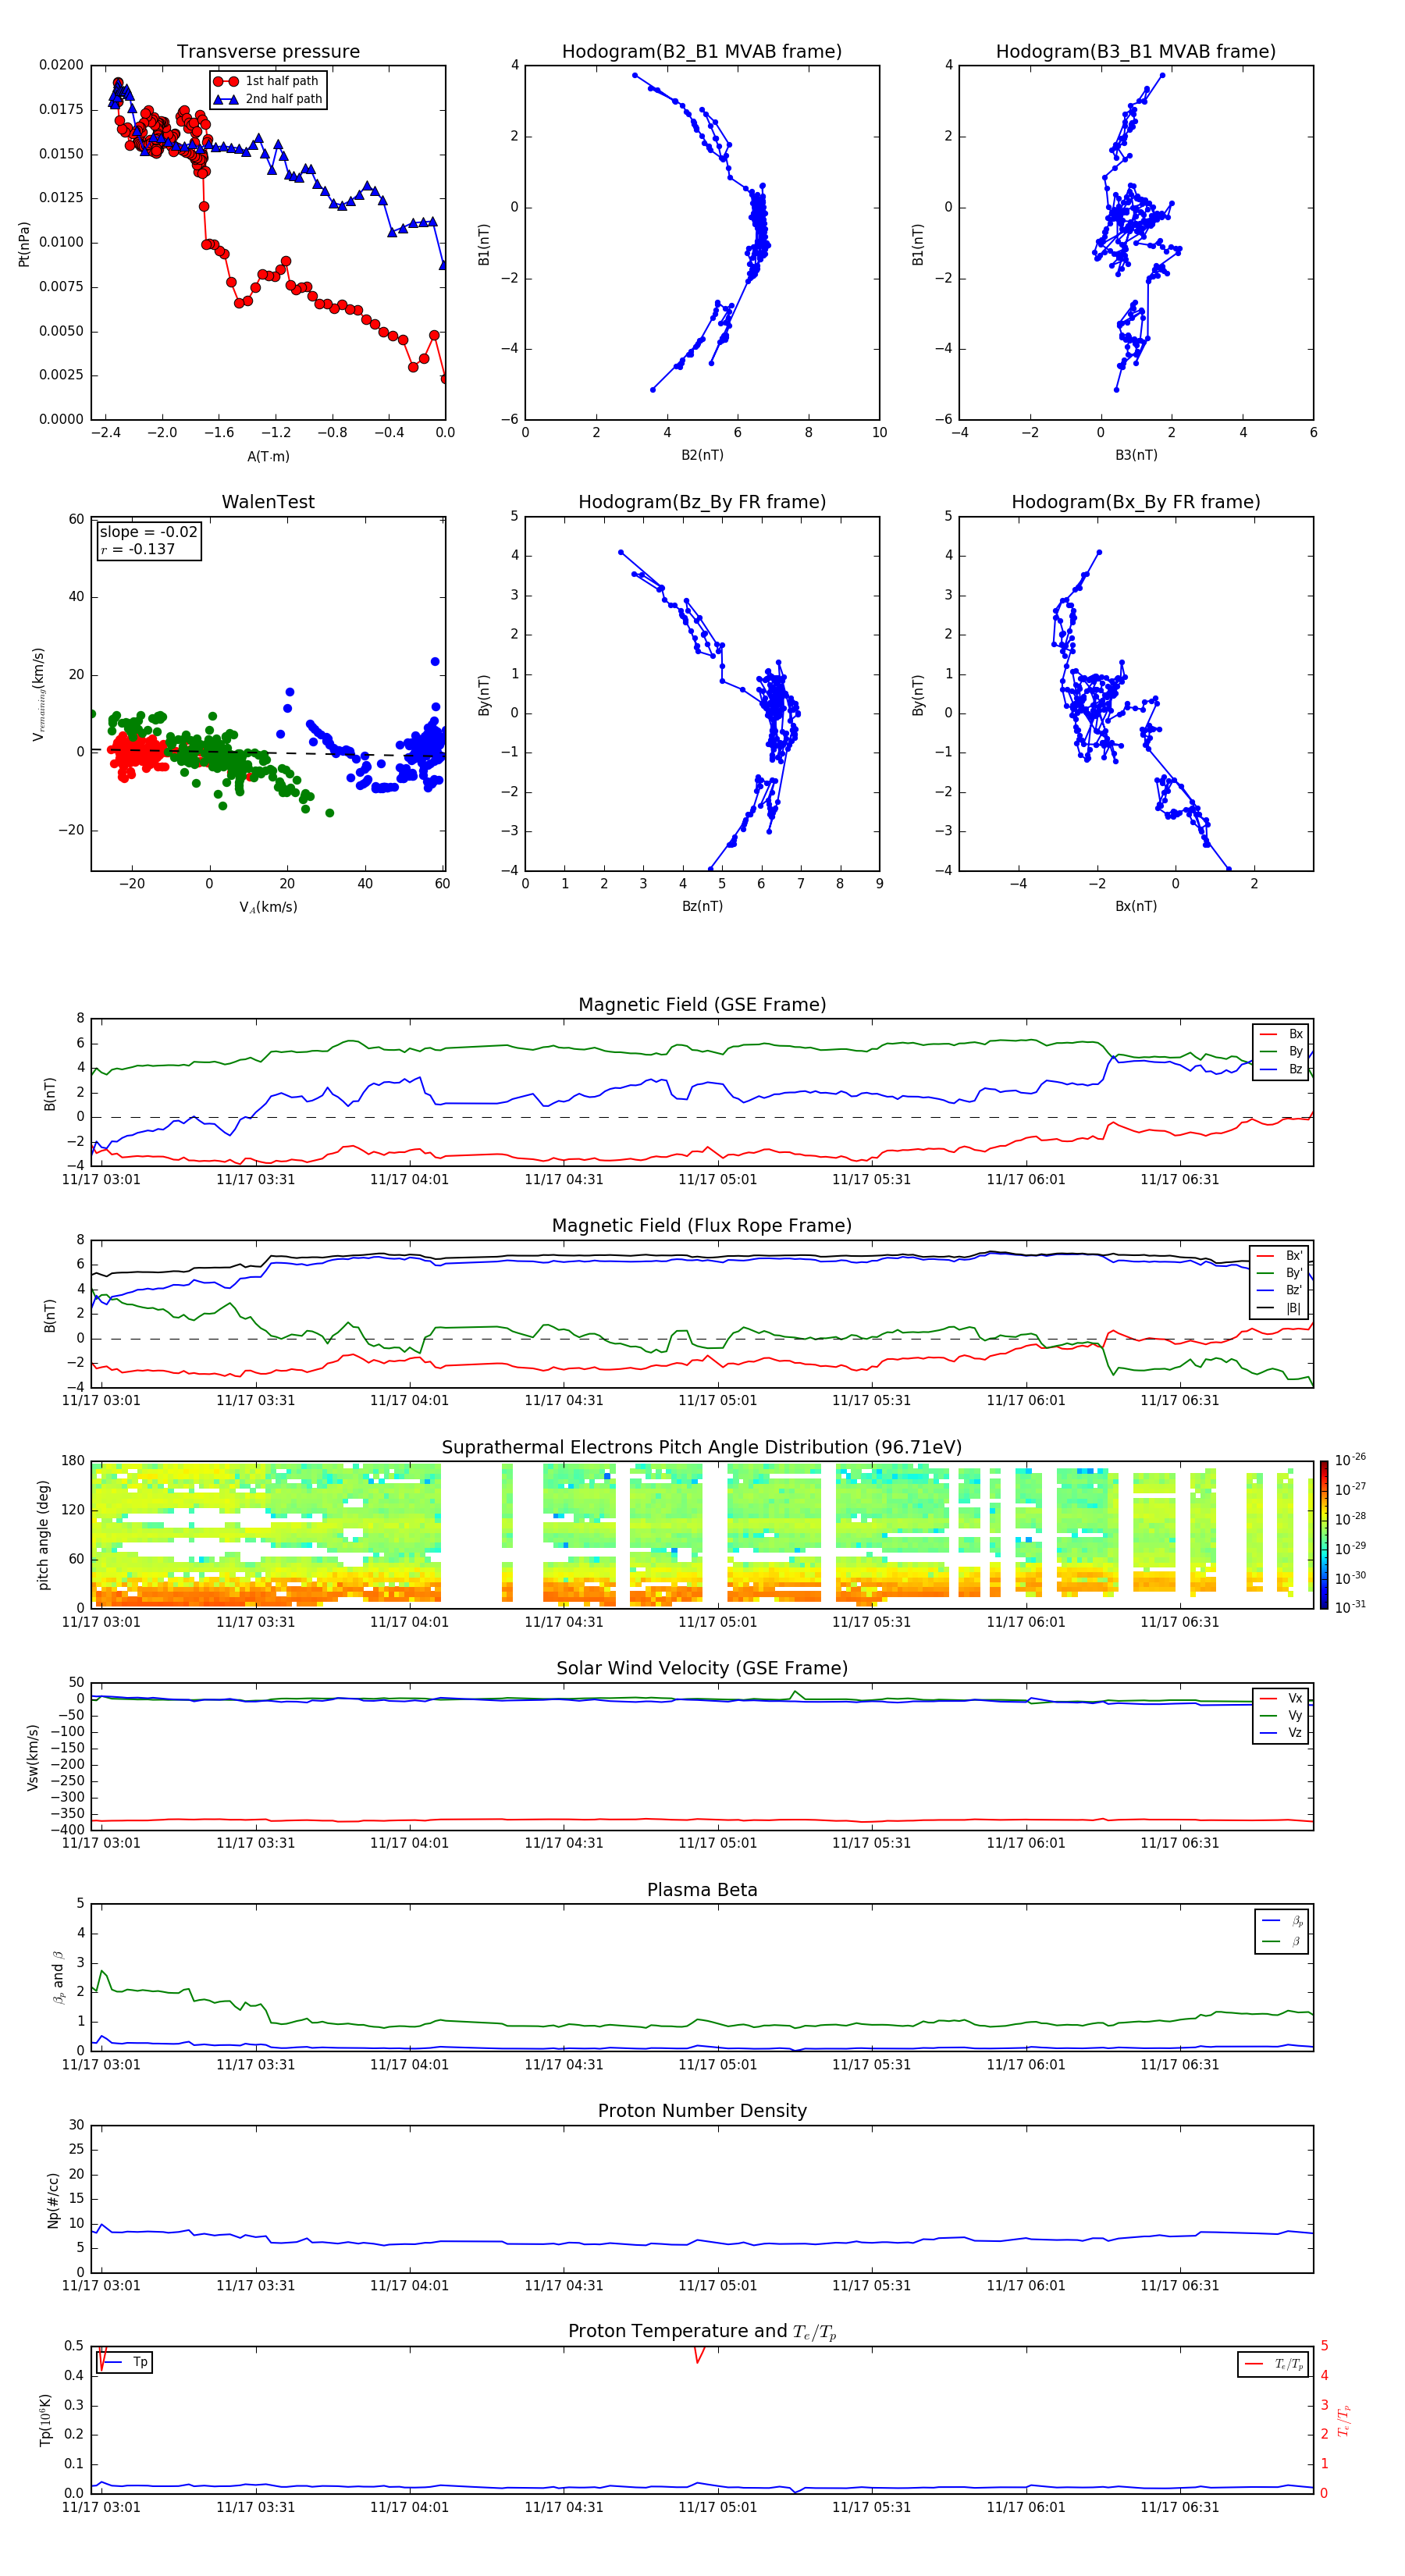Click the '|B|' flux rope legend entry
Screen dimensions: 1405x2576
[1280, 1308]
